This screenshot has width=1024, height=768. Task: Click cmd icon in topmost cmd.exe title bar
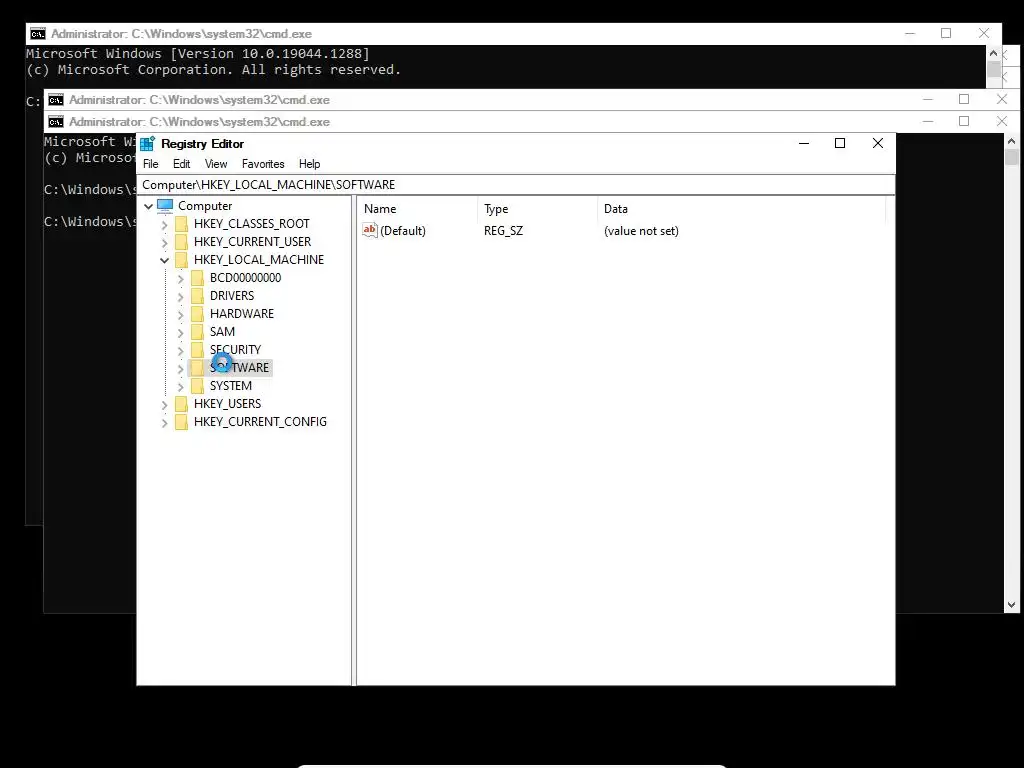tap(38, 34)
